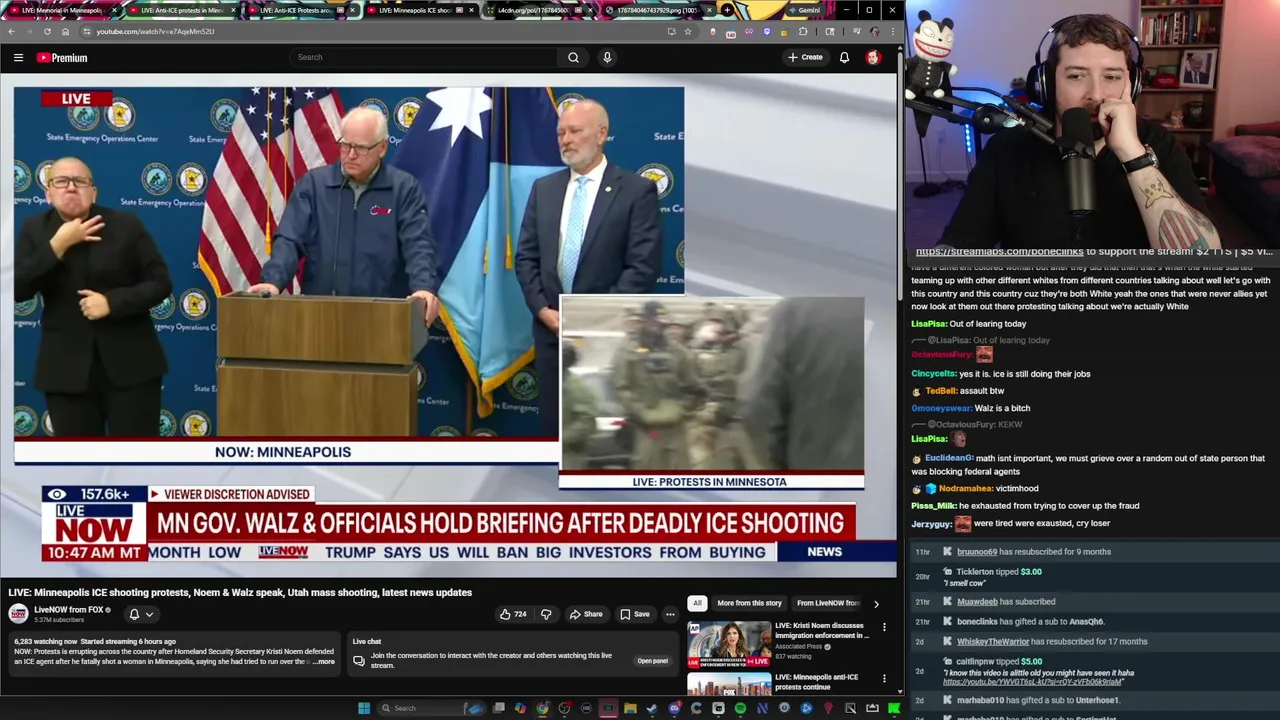Open Kristi Noem immigration enforcement video thumbnail

click(728, 645)
